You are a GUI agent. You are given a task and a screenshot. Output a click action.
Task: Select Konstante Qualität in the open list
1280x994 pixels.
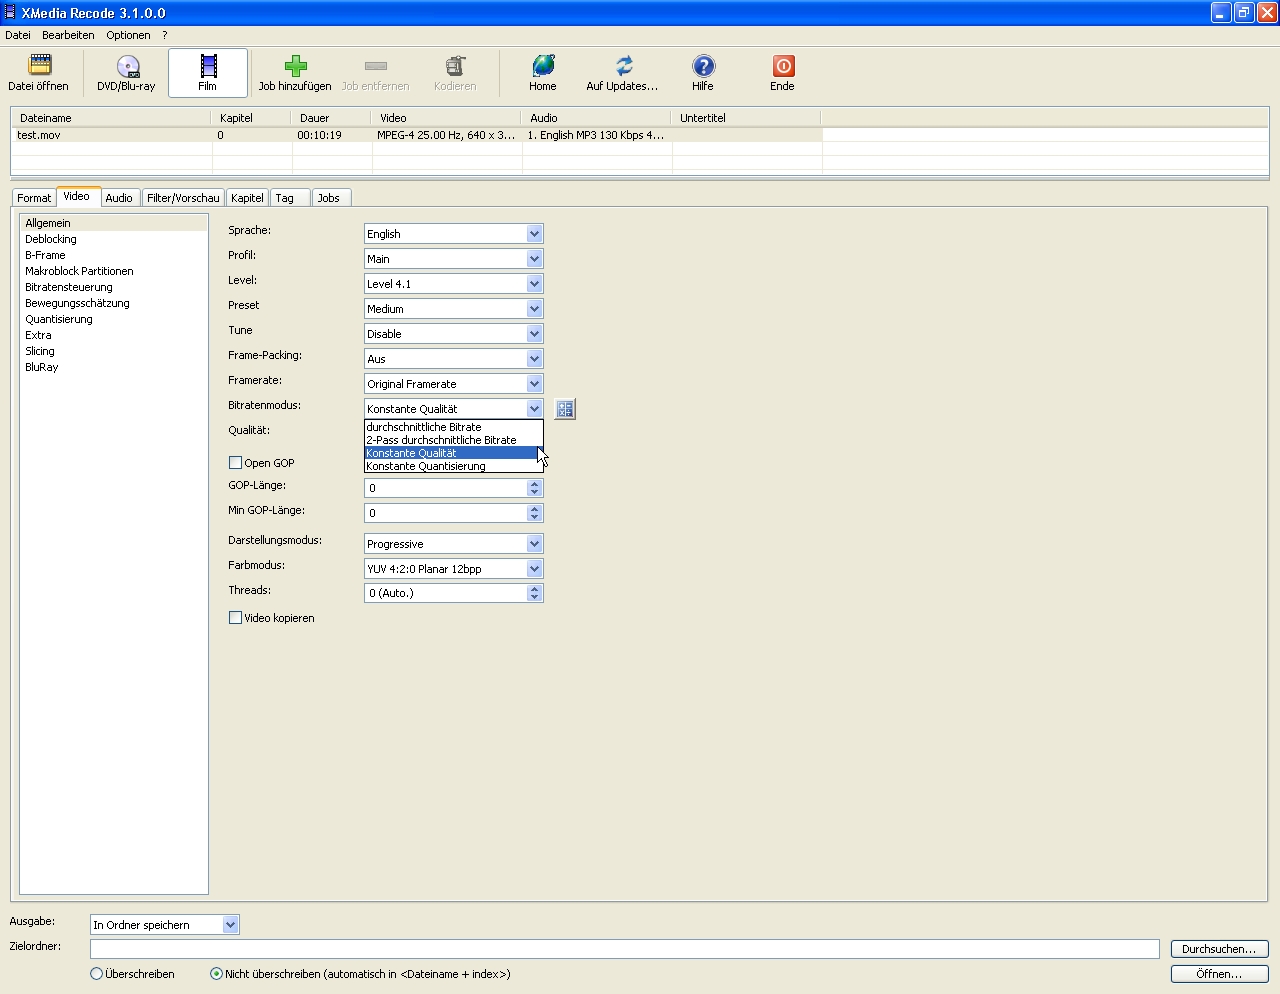point(453,453)
